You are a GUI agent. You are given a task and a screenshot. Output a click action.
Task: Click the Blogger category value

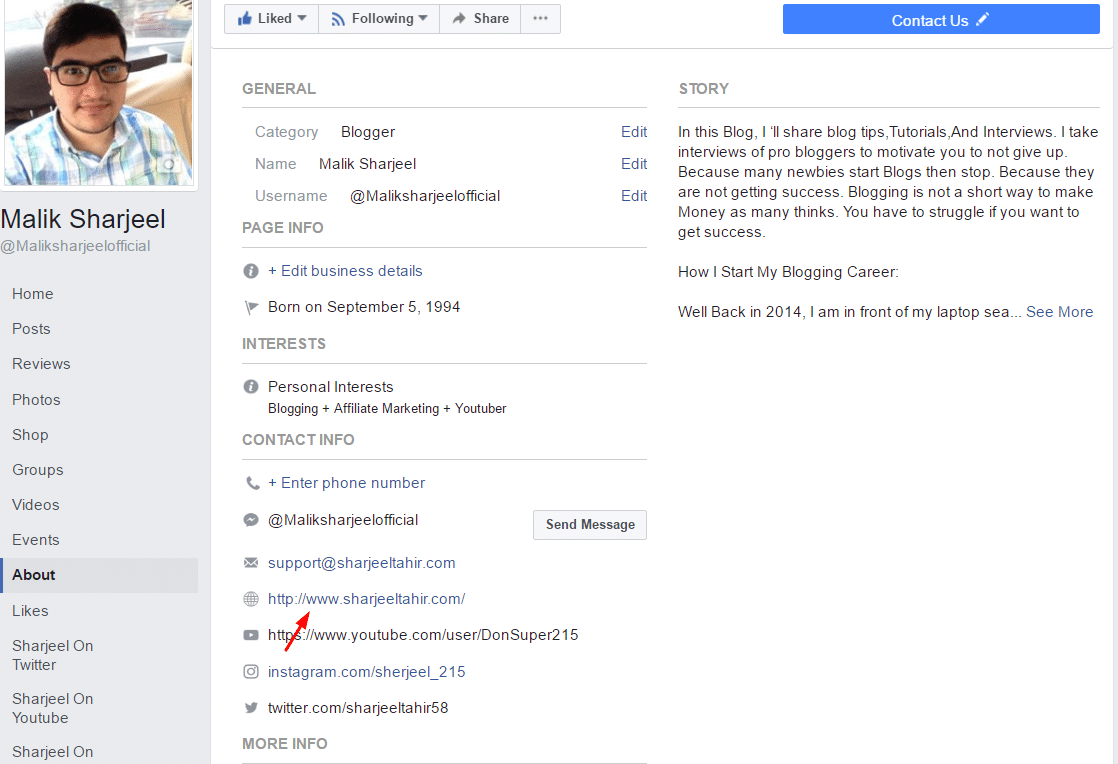[368, 132]
